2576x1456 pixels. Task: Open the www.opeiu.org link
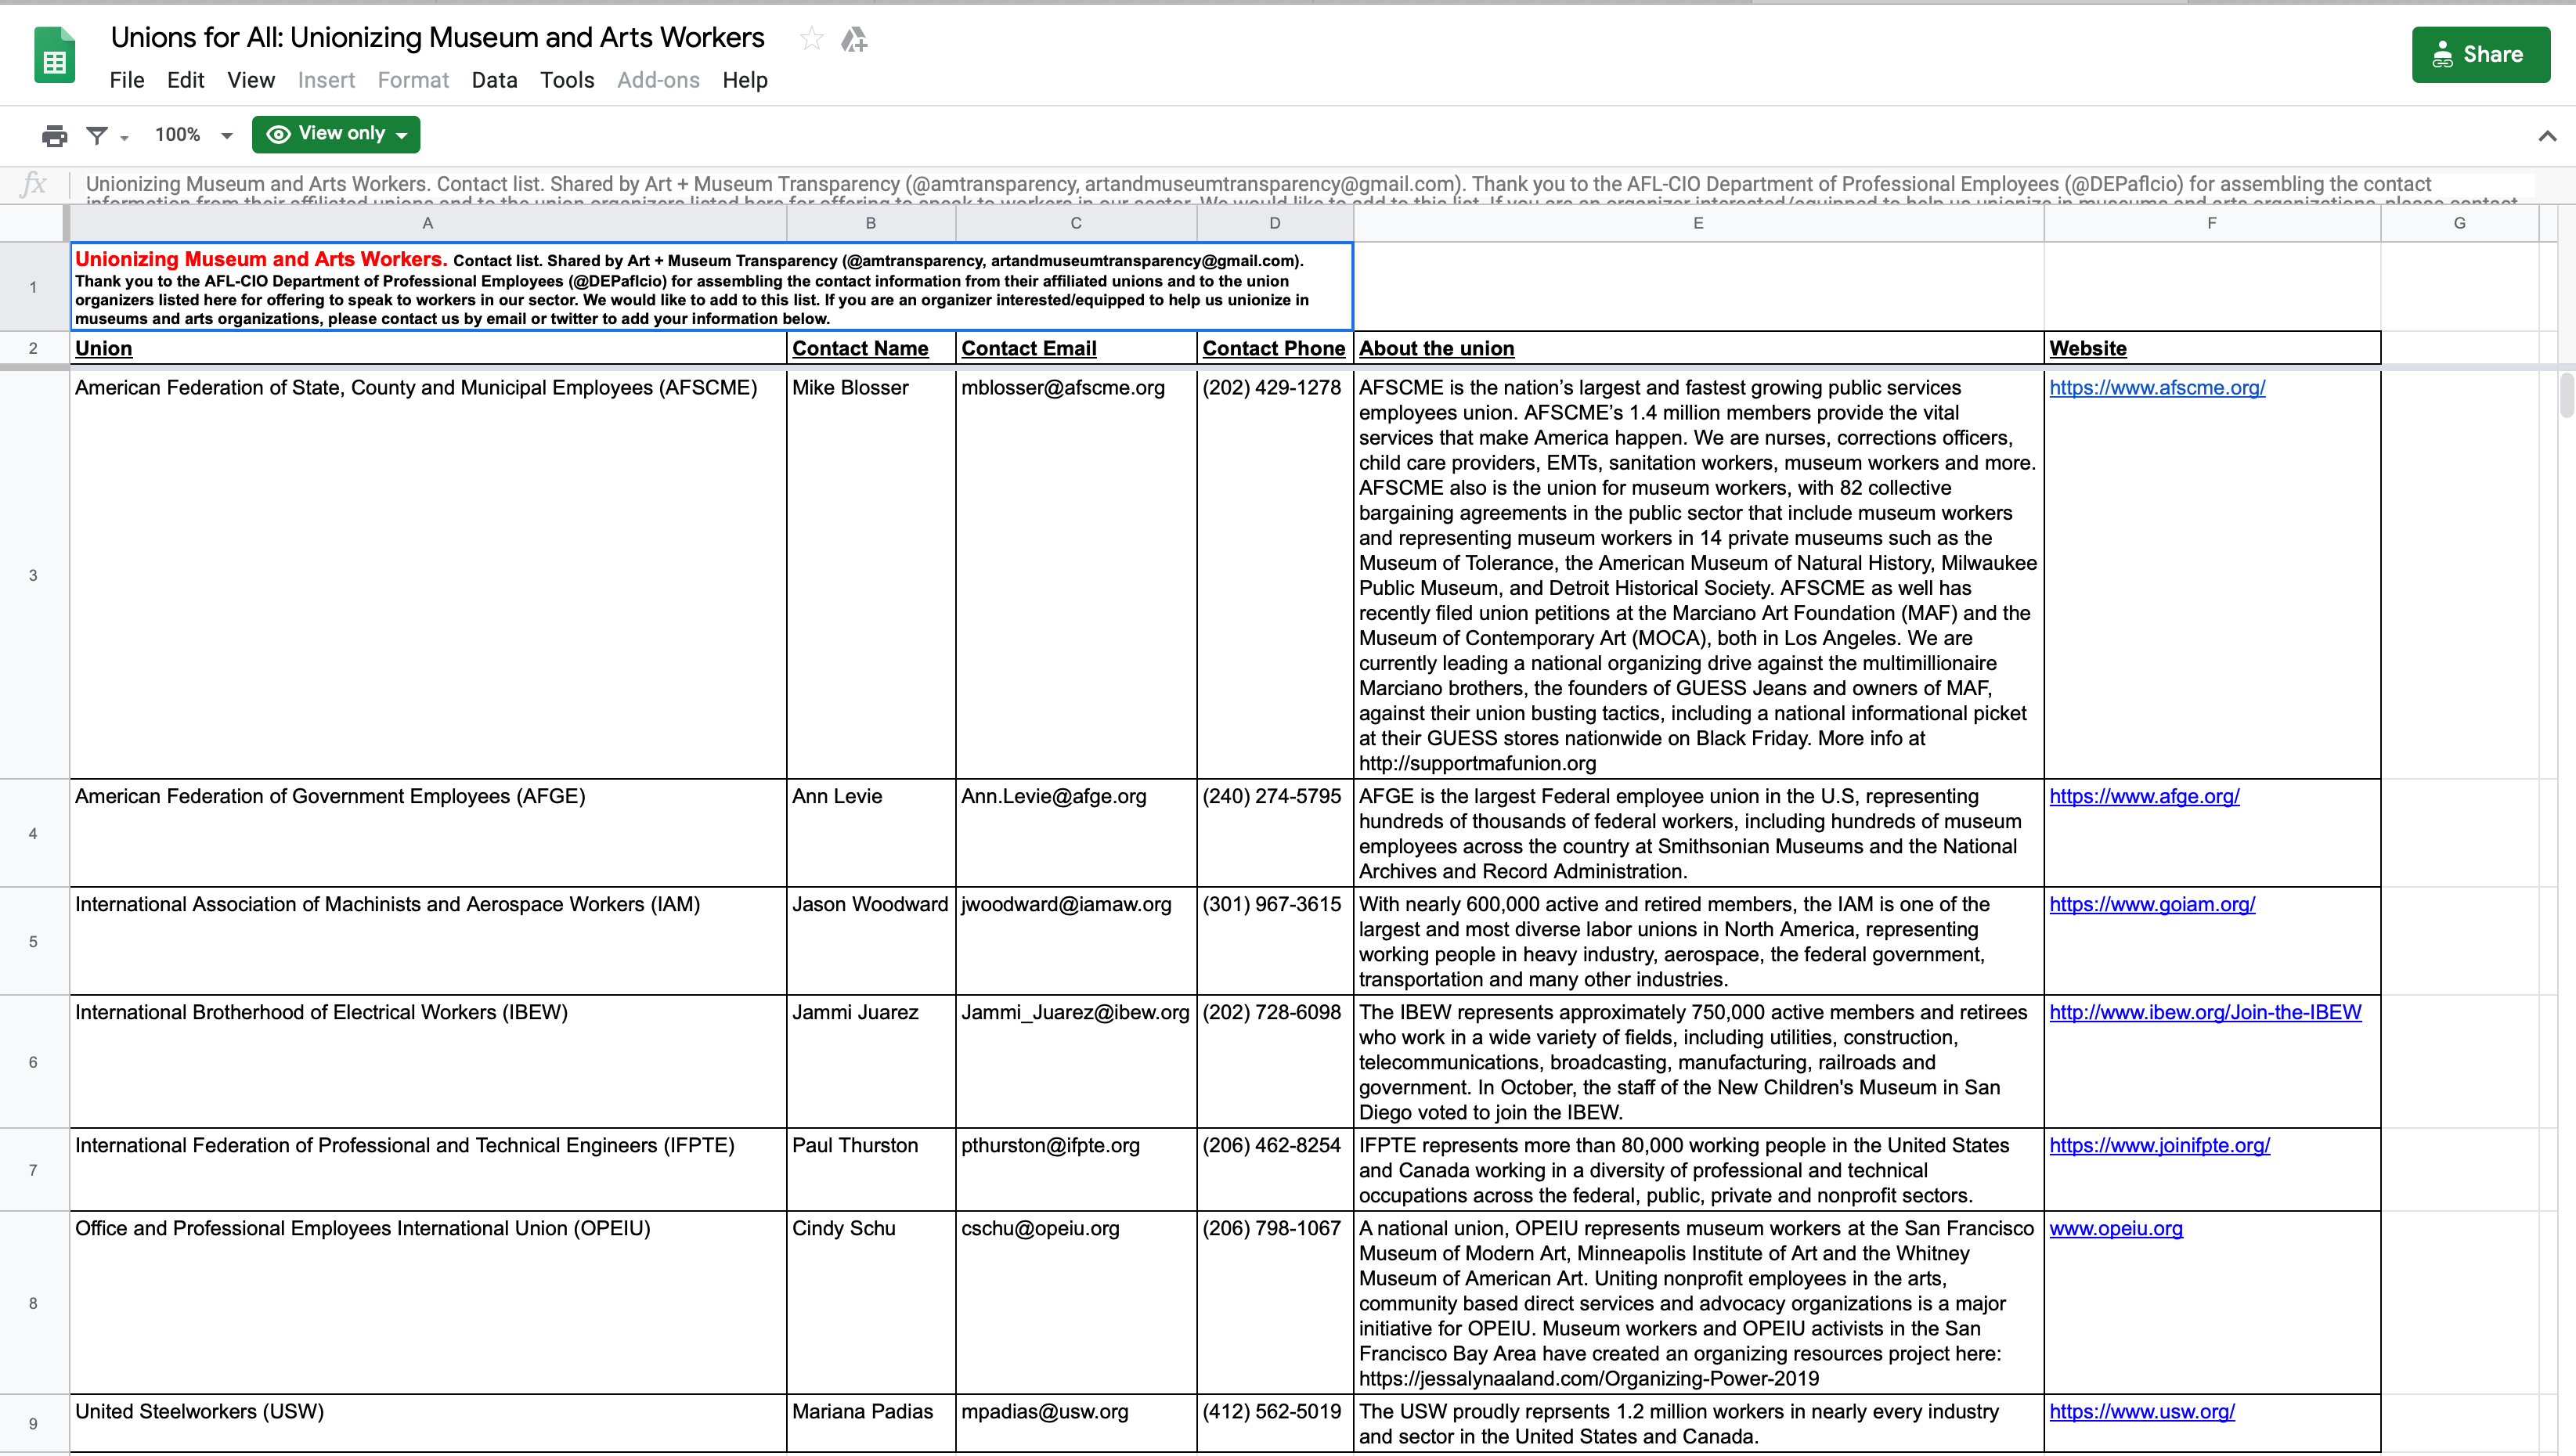[2115, 1228]
